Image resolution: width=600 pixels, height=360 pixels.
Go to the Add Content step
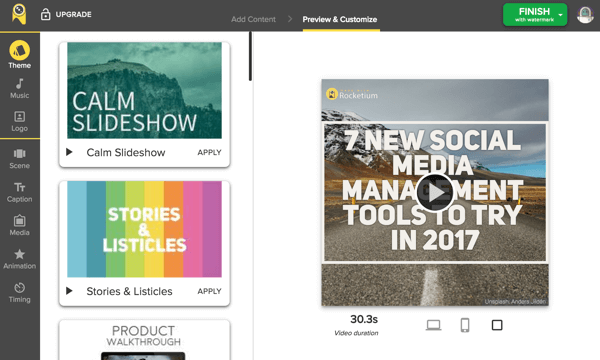point(253,19)
